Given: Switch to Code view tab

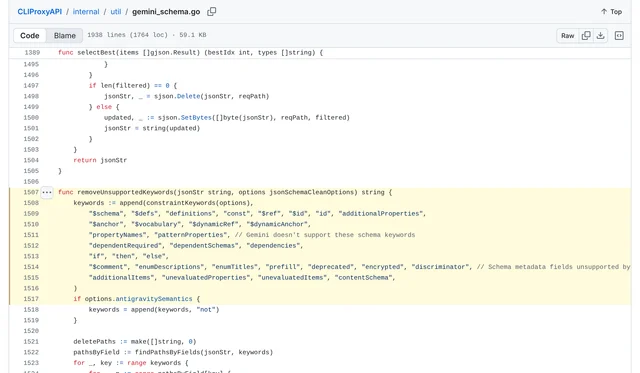Looking at the screenshot, I should click(30, 36).
